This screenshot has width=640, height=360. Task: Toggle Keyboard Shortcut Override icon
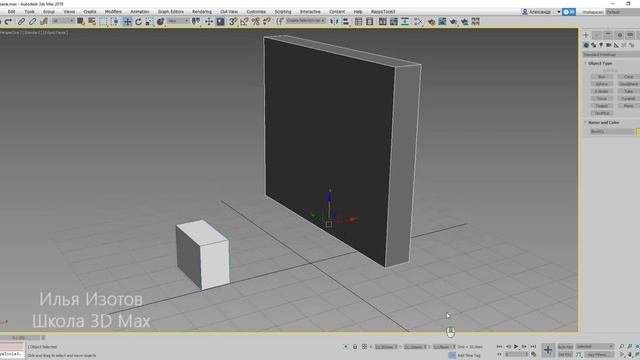point(220,22)
